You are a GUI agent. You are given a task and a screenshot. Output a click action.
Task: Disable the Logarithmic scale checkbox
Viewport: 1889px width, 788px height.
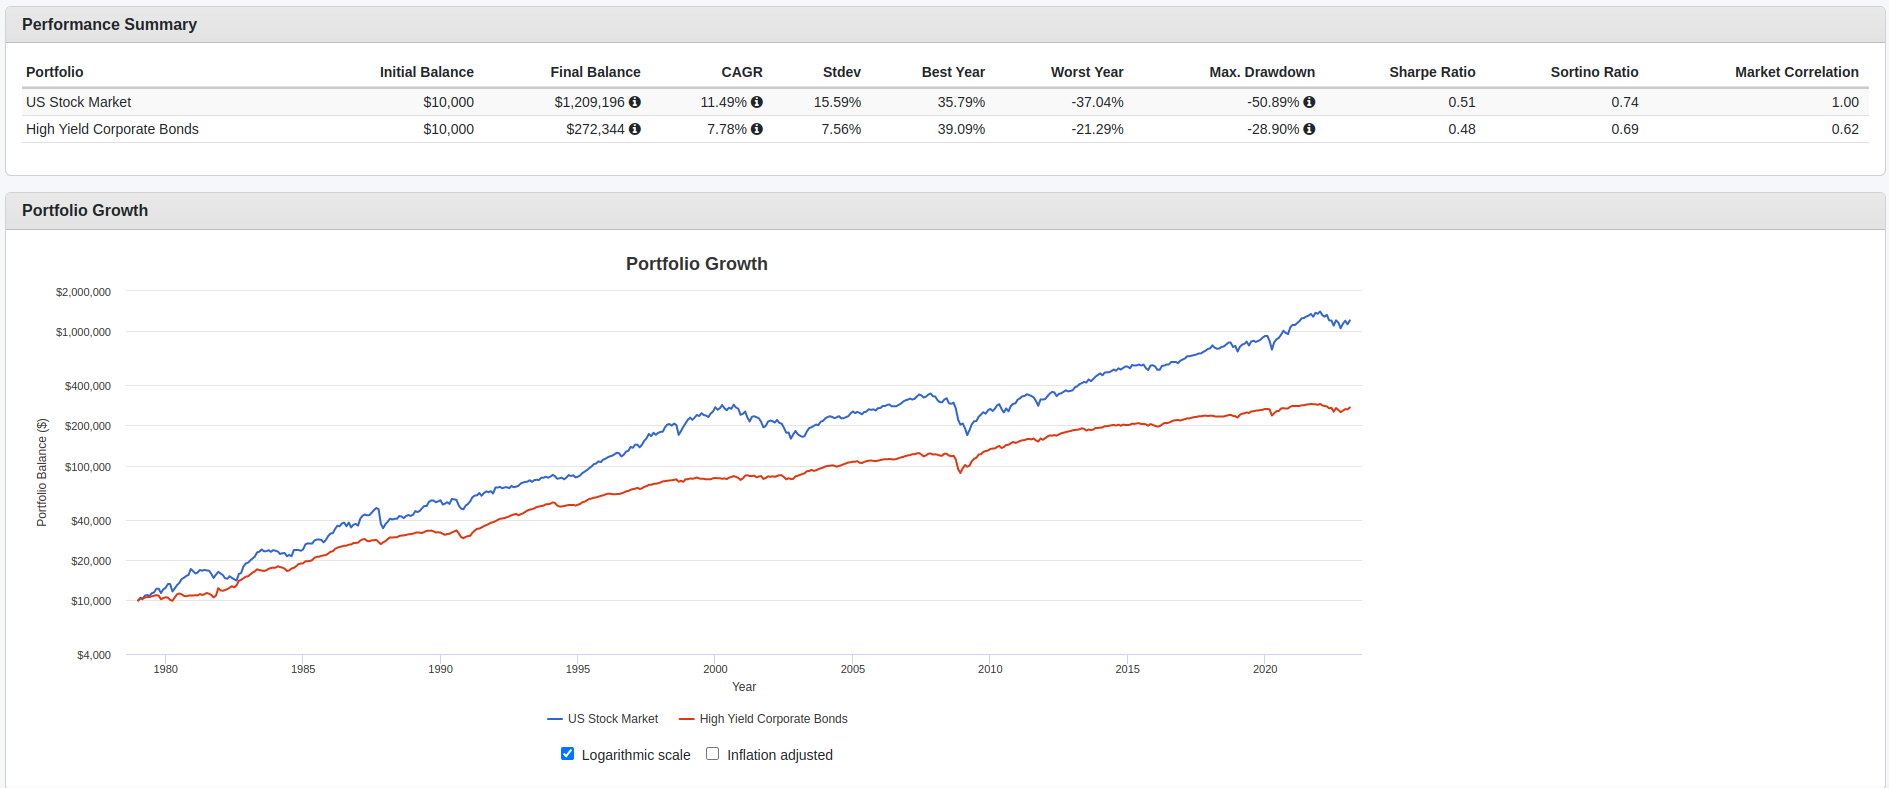568,754
